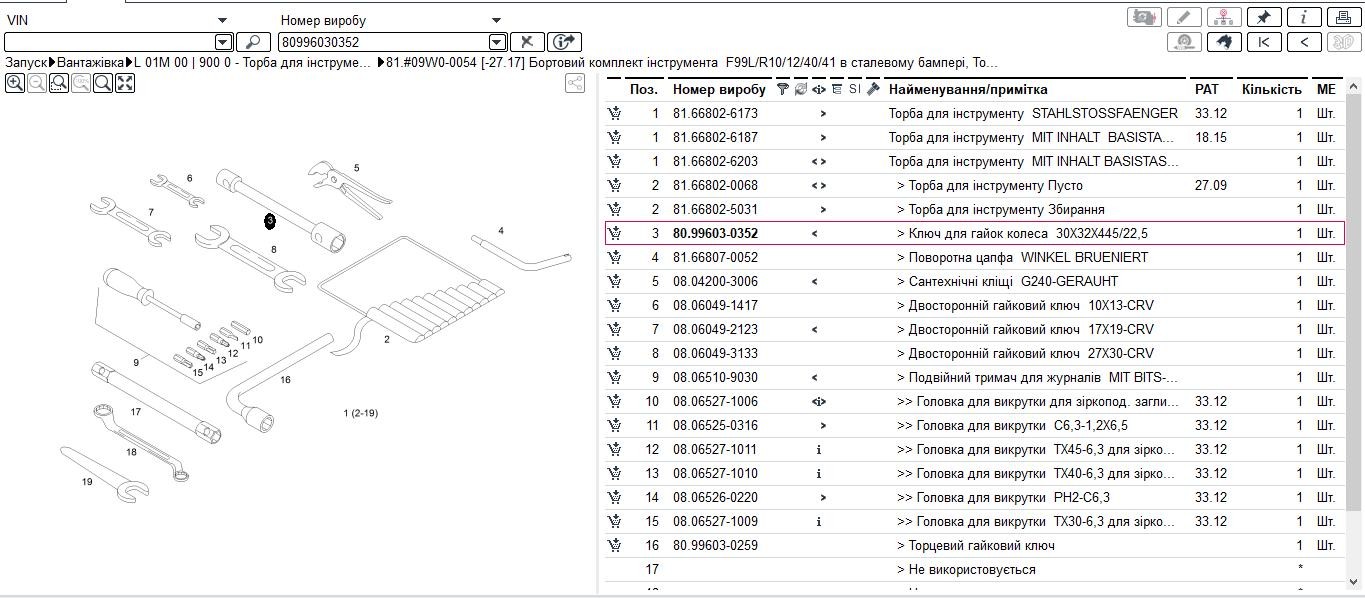
Task: Click breadcrumb Вантажівка
Action: [92, 63]
